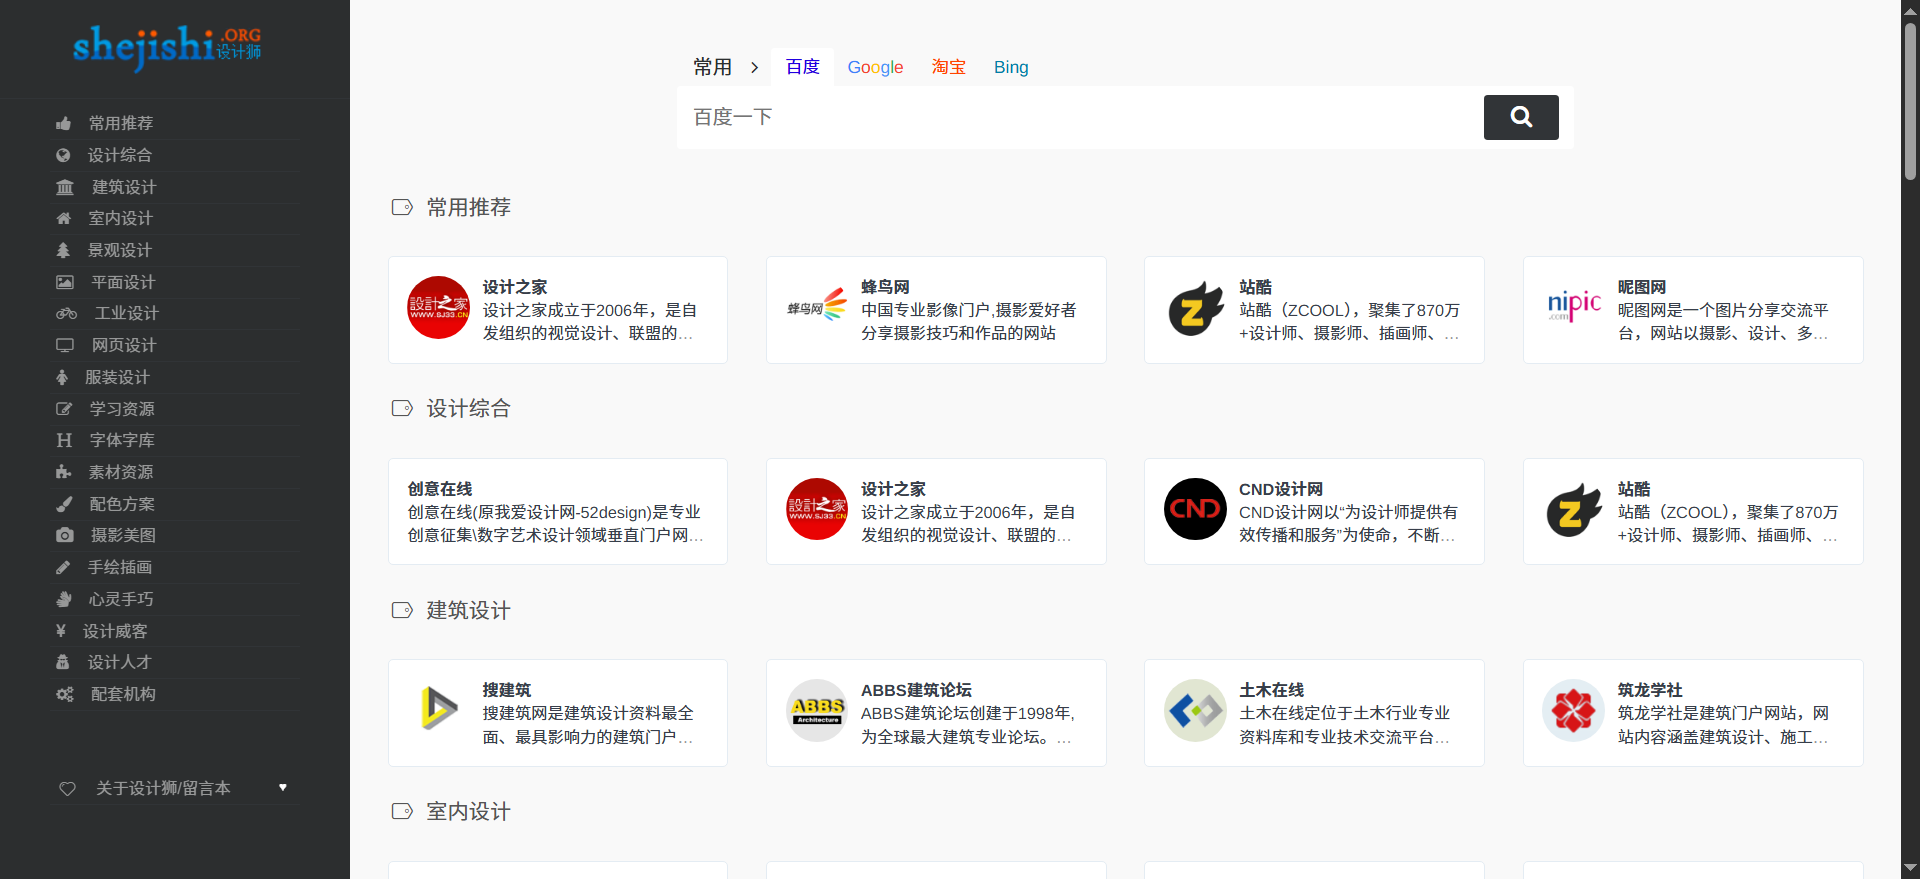Click the brush icon beside 配色方案

[64, 504]
